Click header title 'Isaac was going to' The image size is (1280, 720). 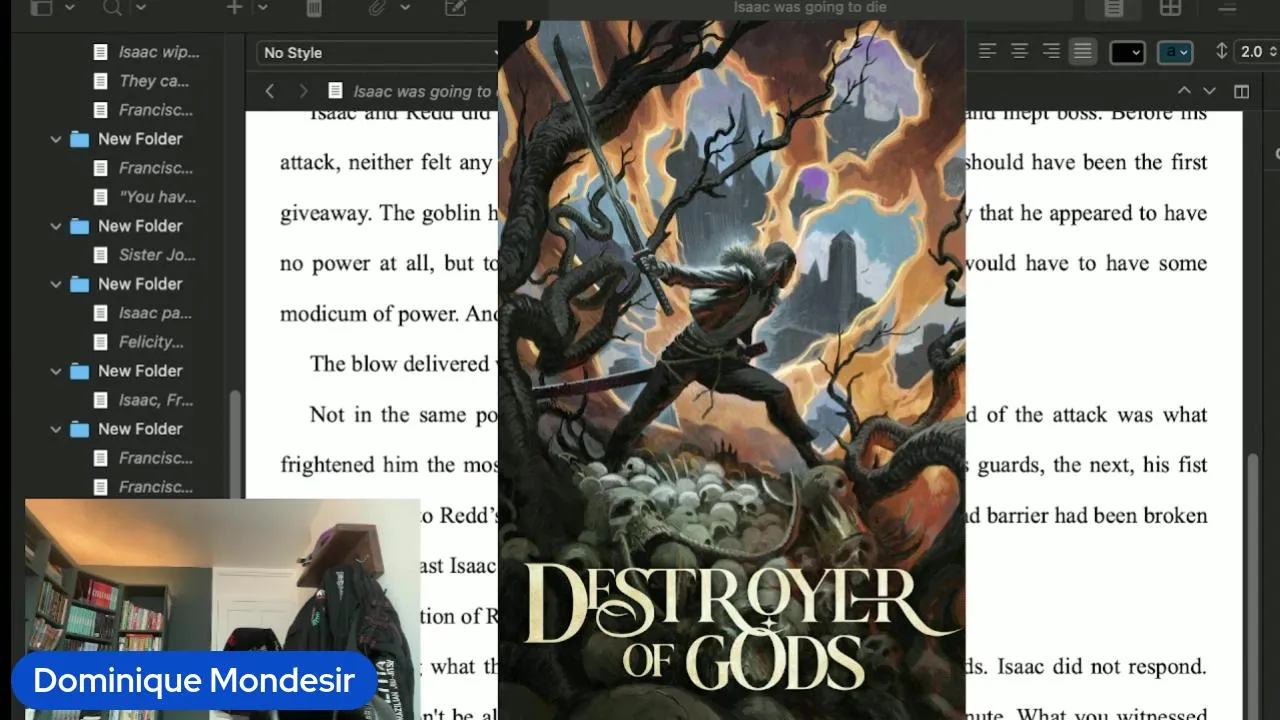[x=422, y=91]
